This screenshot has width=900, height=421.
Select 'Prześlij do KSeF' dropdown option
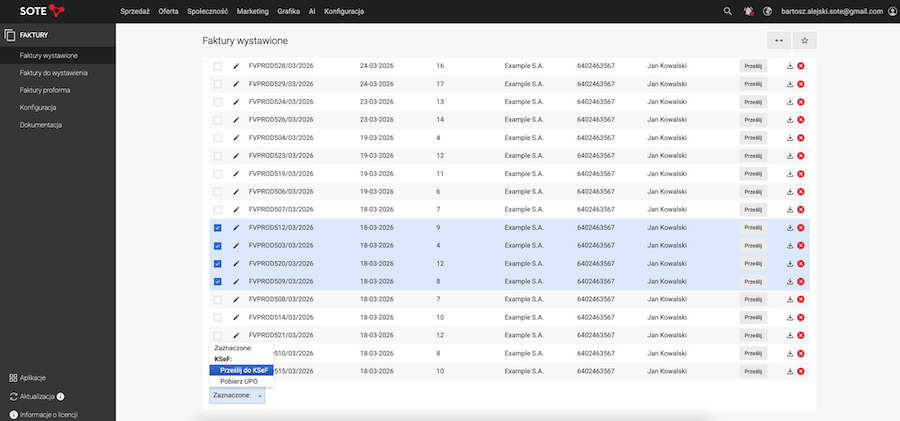[x=240, y=370]
